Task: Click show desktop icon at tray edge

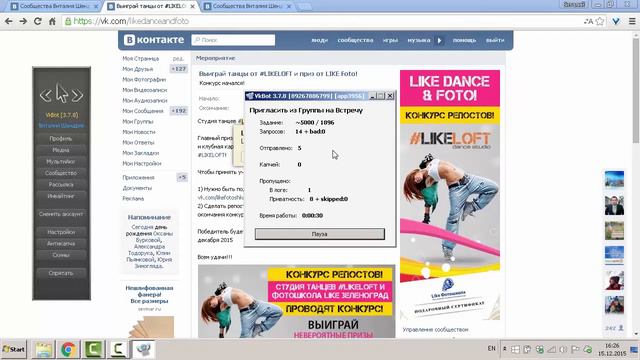Action: pos(634,349)
